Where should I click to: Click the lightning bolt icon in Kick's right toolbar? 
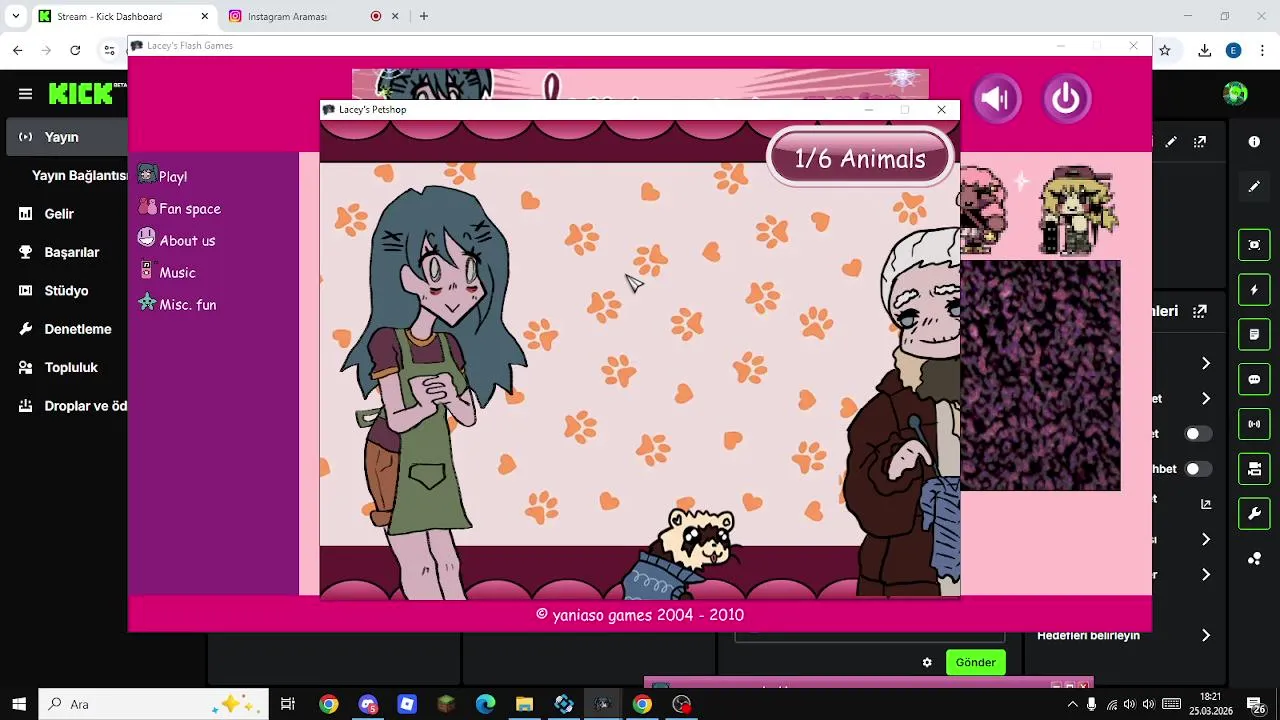click(1254, 290)
